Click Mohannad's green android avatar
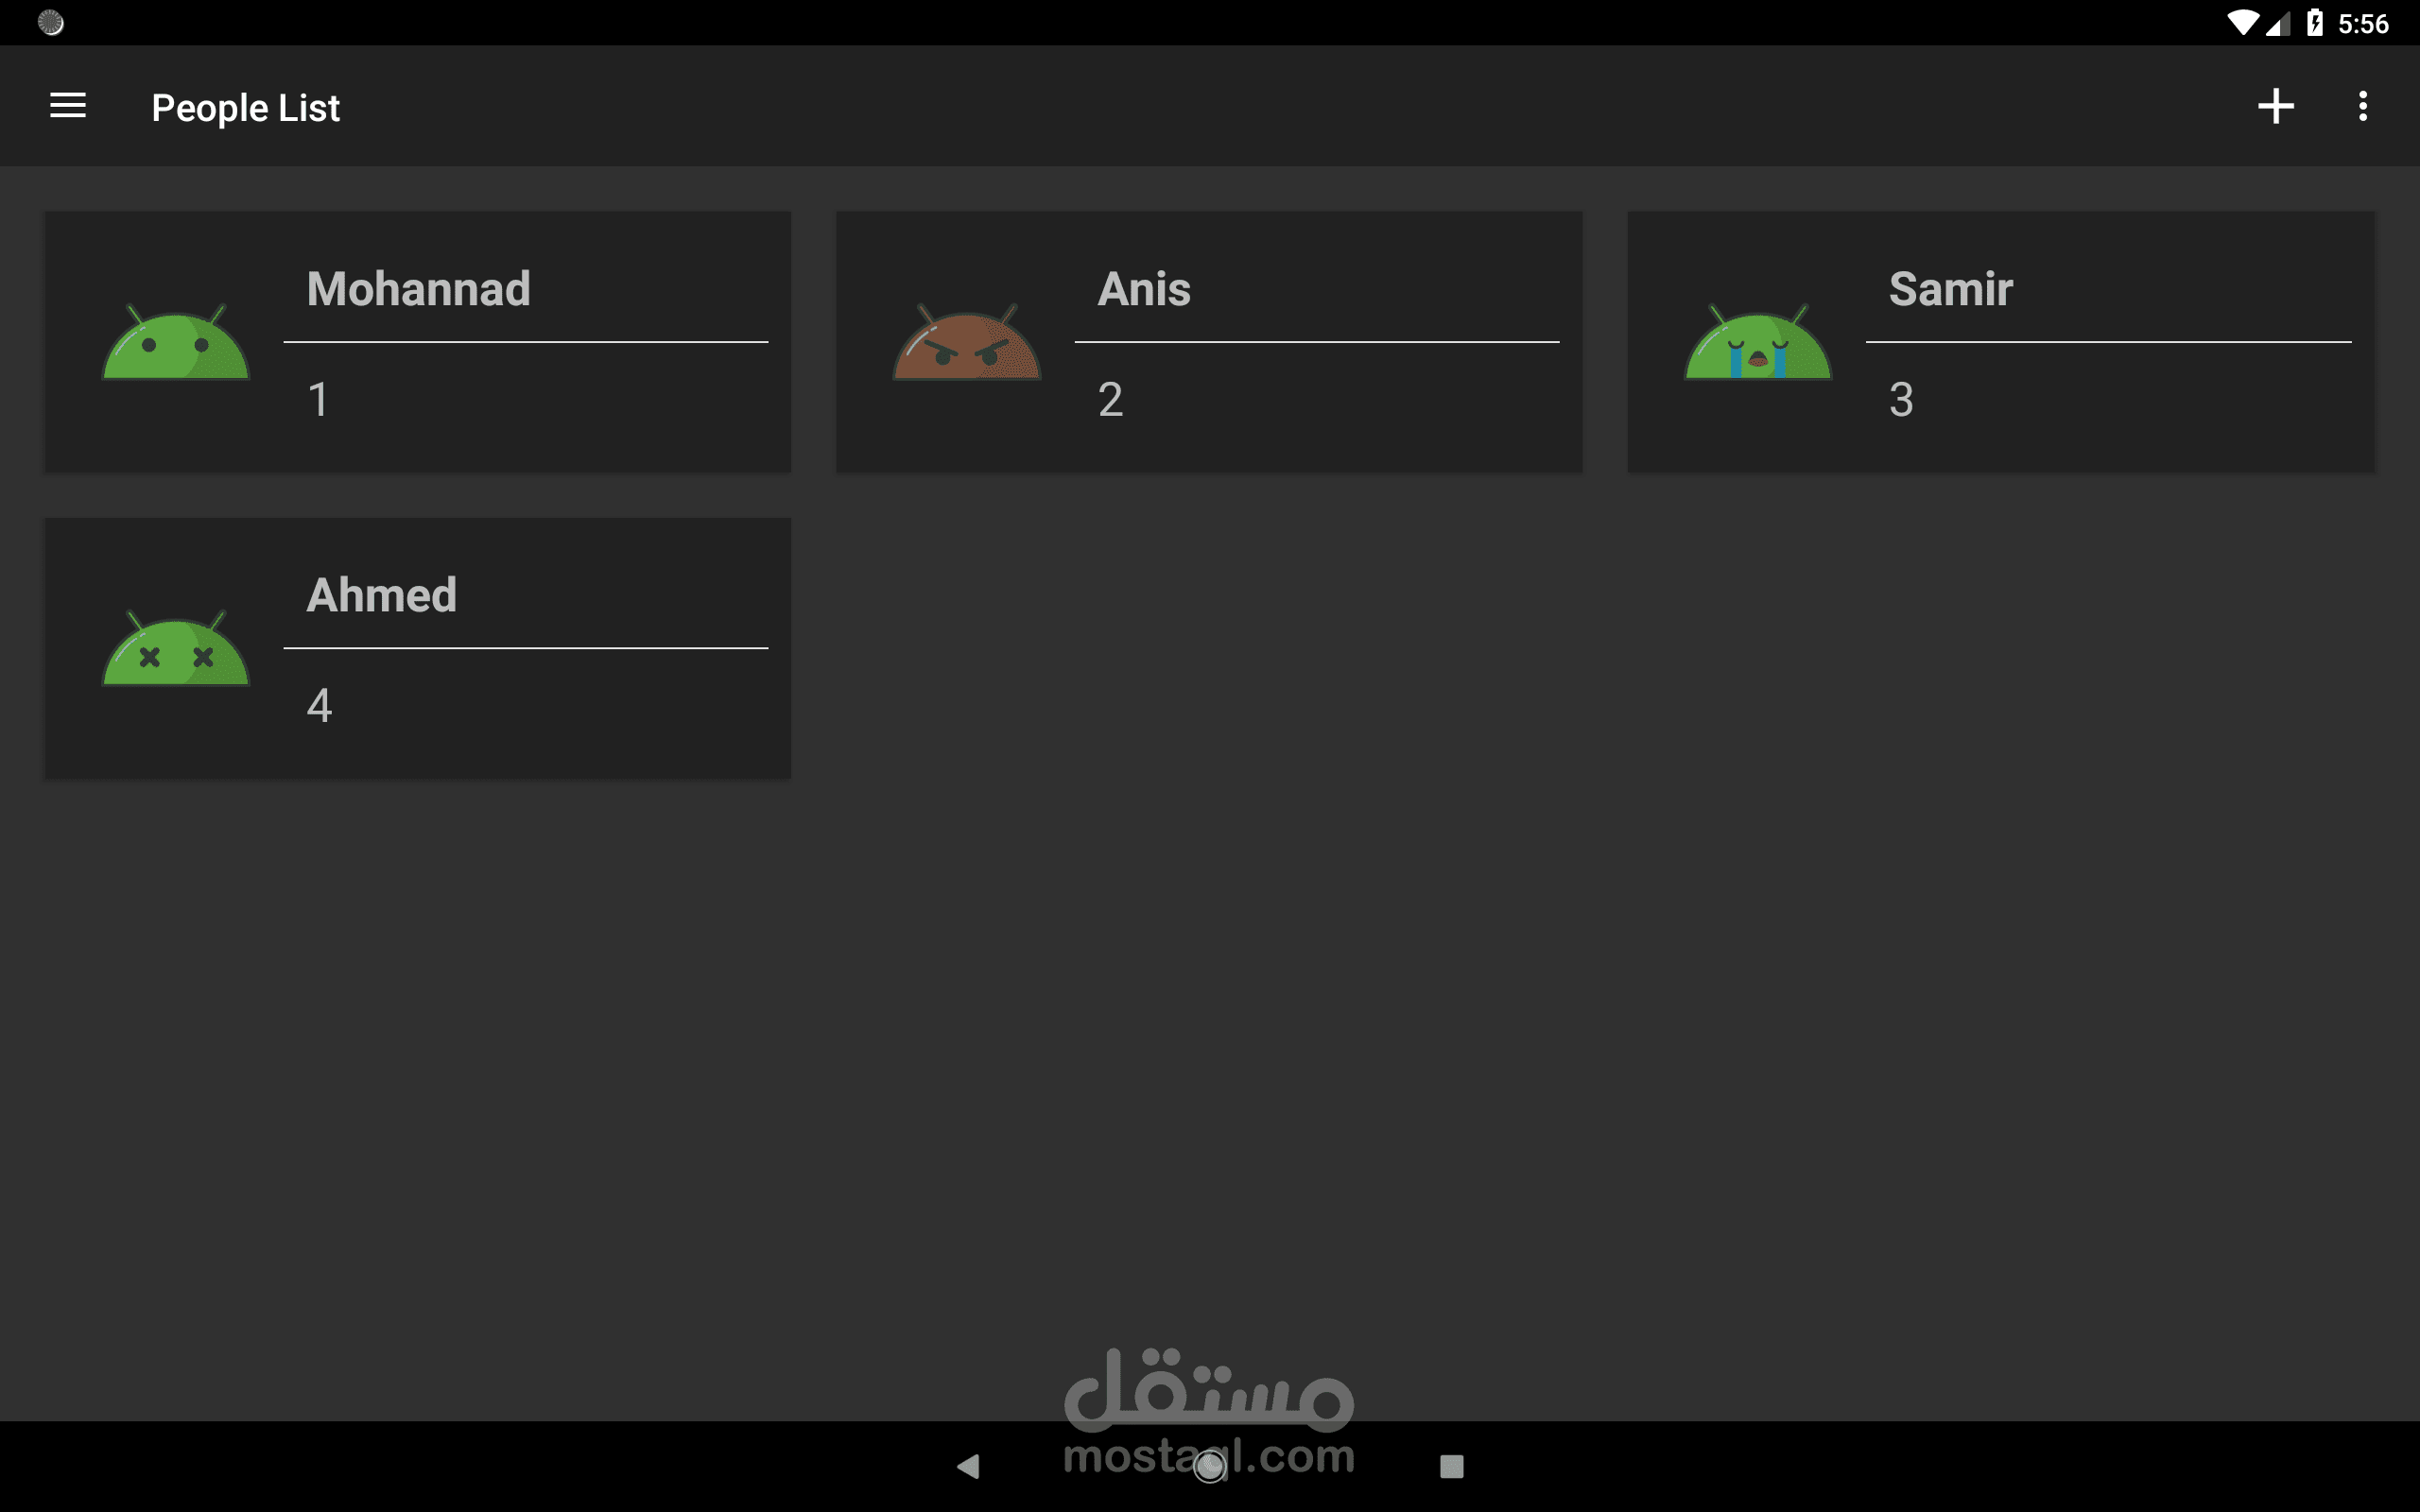2420x1512 pixels. (x=175, y=343)
